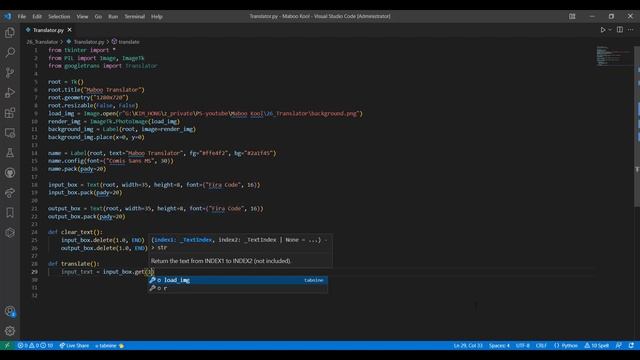
Task: Split the editor to the right
Action: tap(620, 30)
